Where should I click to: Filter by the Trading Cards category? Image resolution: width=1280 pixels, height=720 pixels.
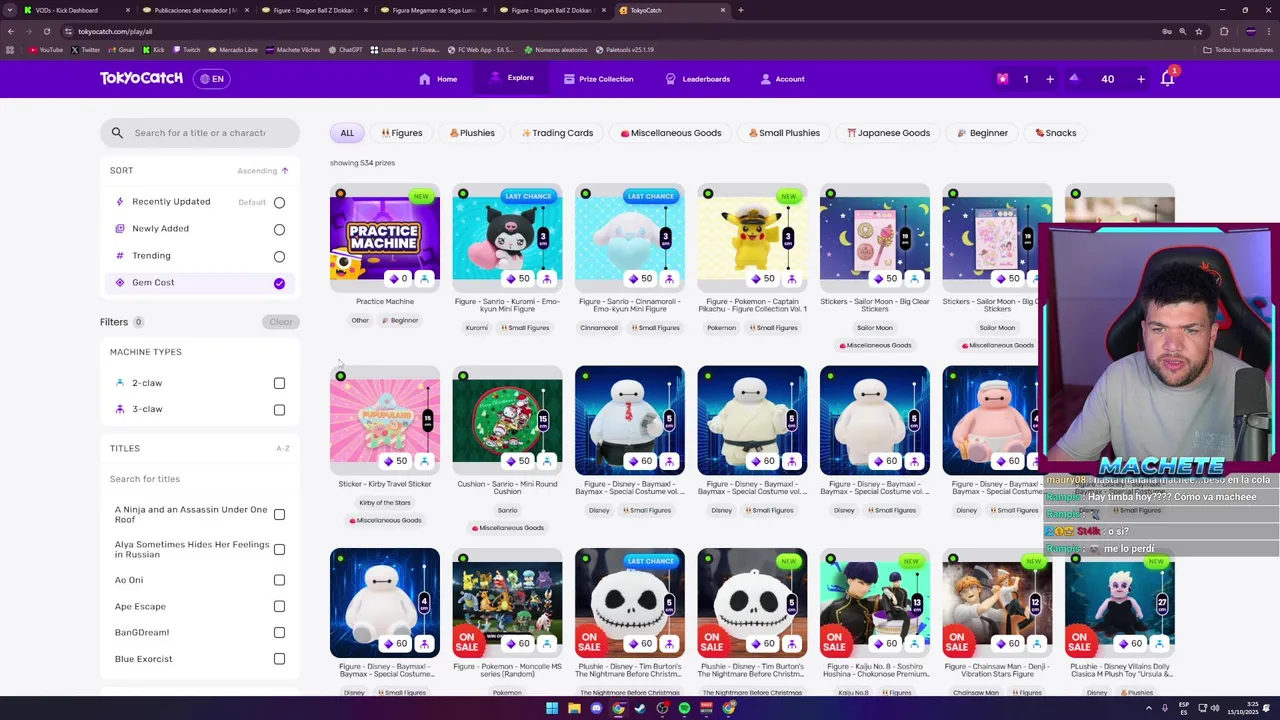pyautogui.click(x=557, y=133)
